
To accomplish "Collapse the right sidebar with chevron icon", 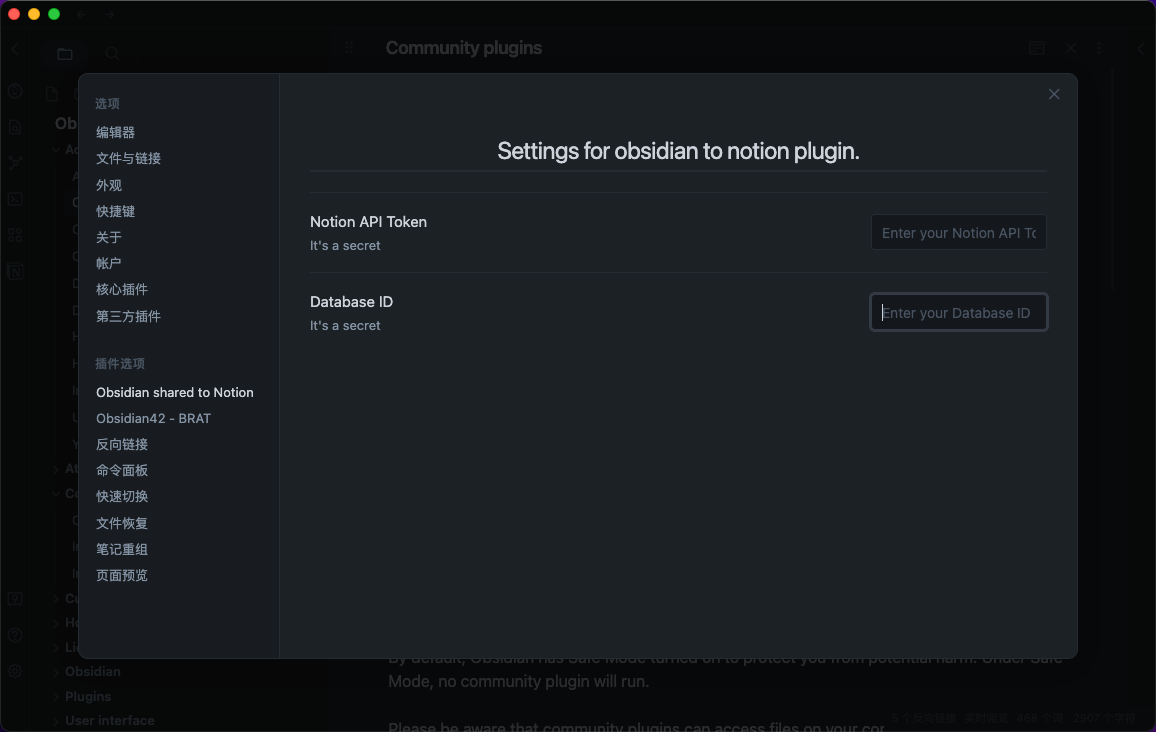I will pos(1141,49).
